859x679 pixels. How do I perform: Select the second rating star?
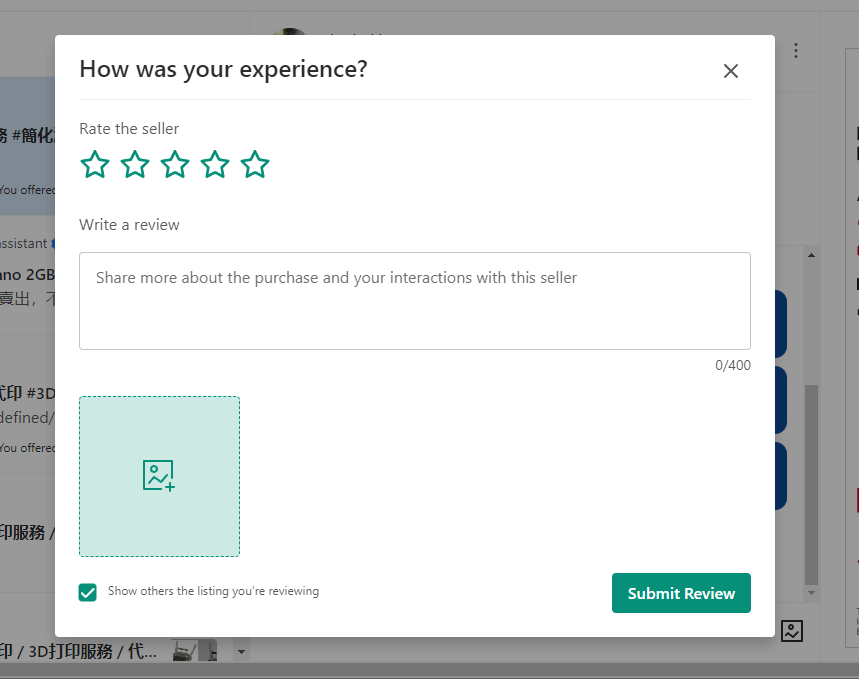pos(135,165)
